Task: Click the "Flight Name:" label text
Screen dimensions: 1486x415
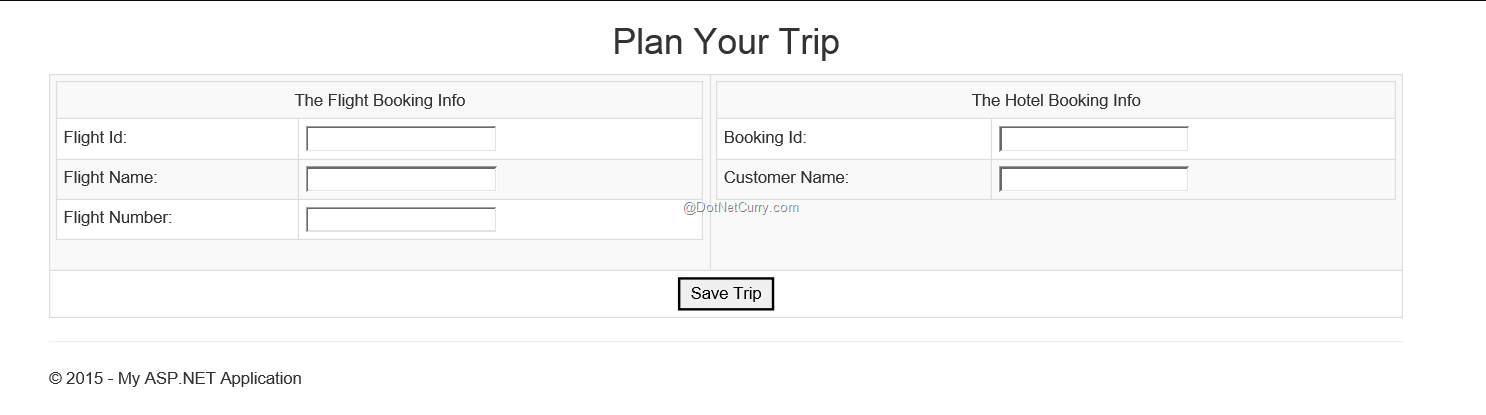Action: tap(110, 178)
